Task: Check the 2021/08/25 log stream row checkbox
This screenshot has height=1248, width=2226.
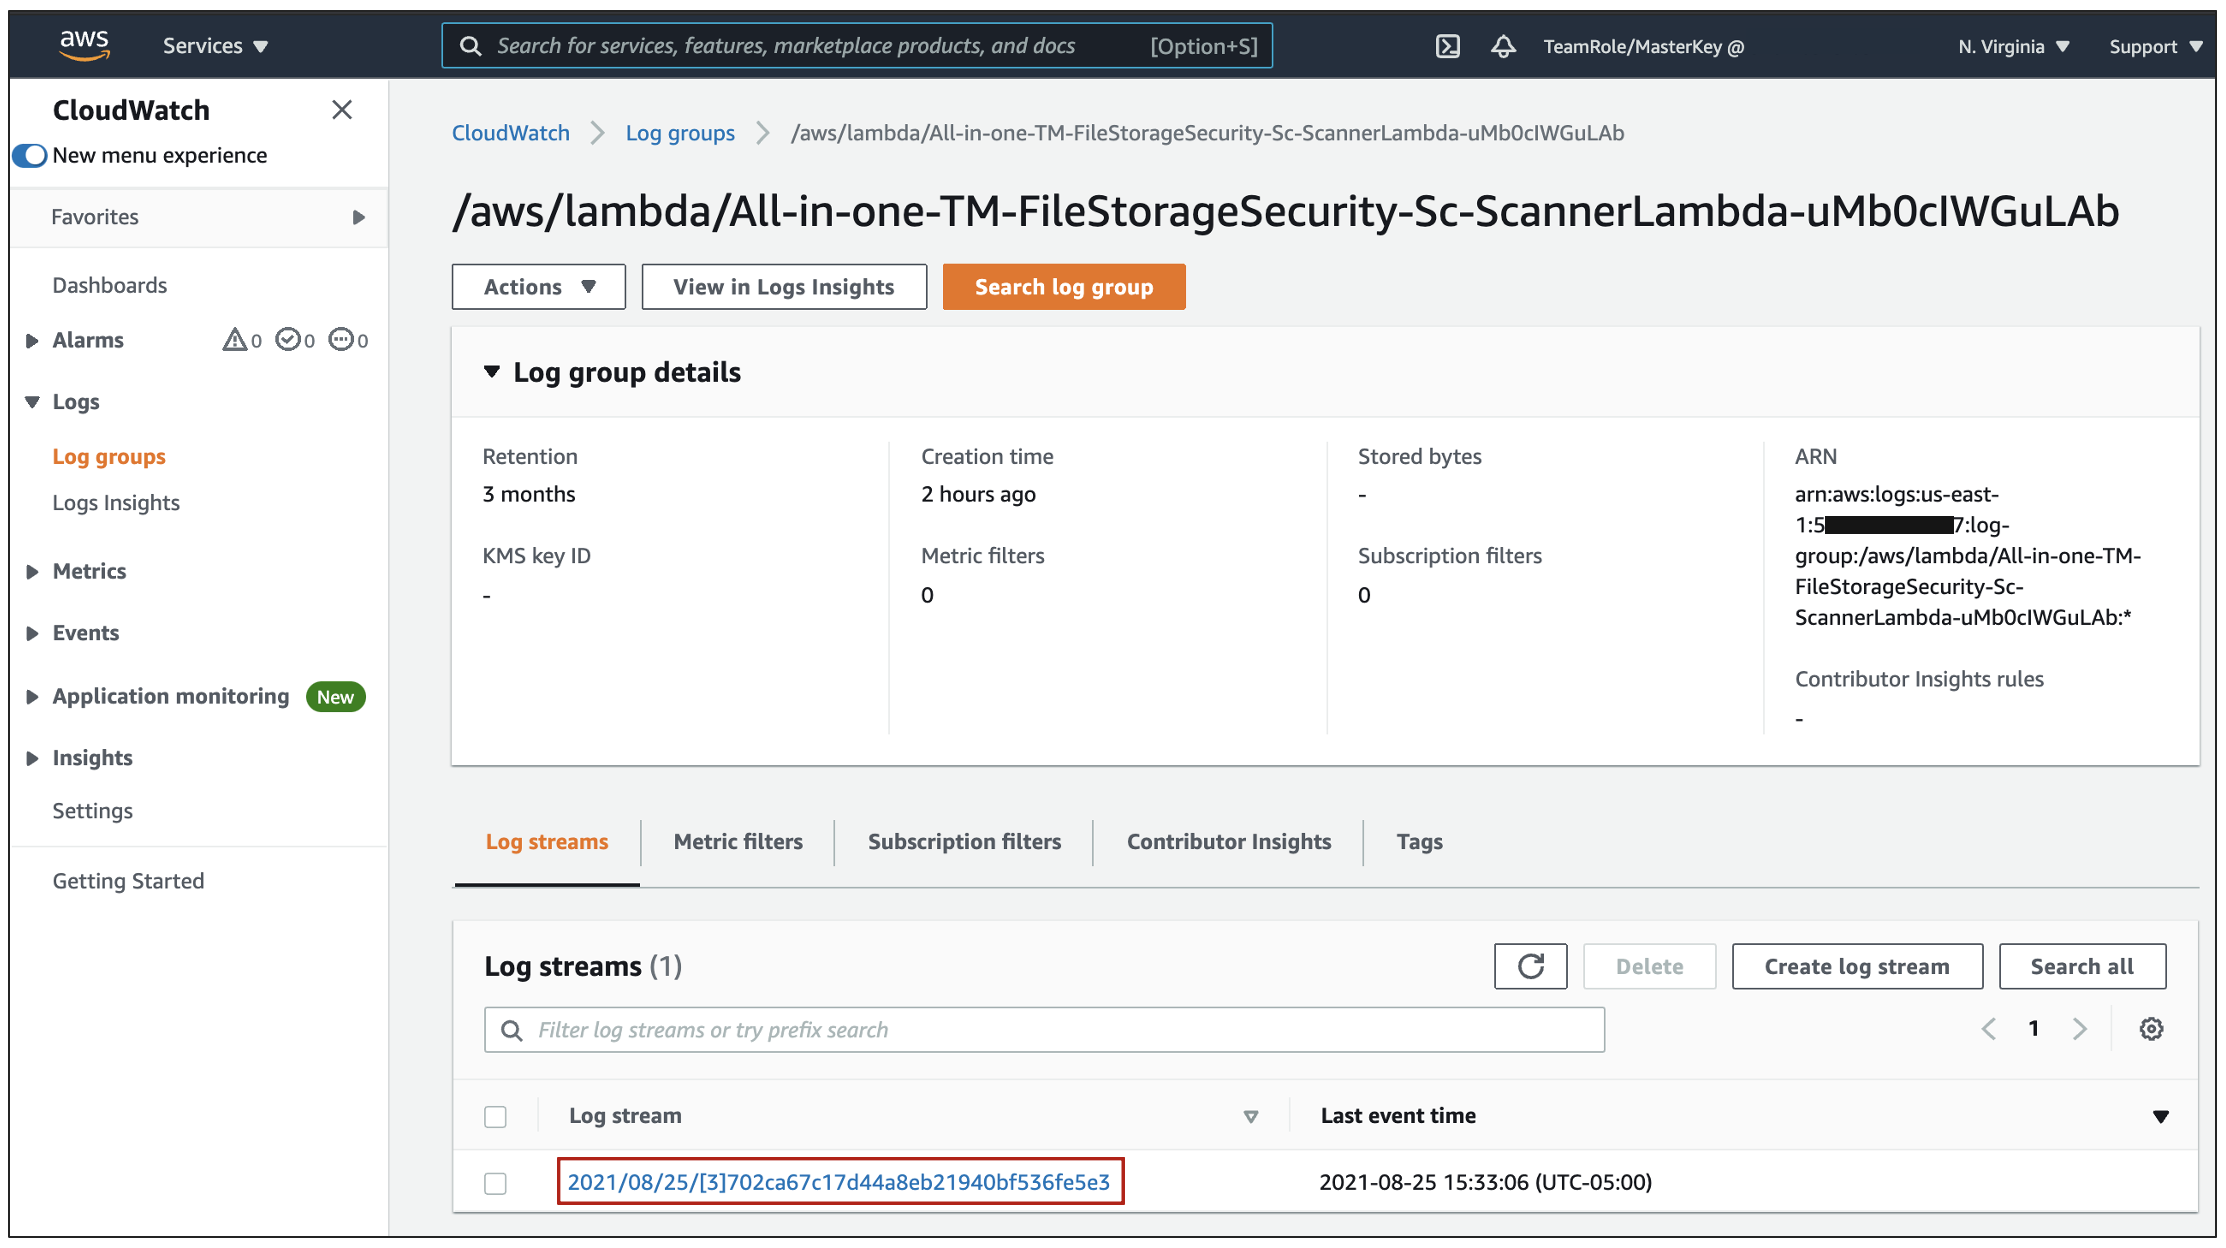Action: pyautogui.click(x=495, y=1183)
